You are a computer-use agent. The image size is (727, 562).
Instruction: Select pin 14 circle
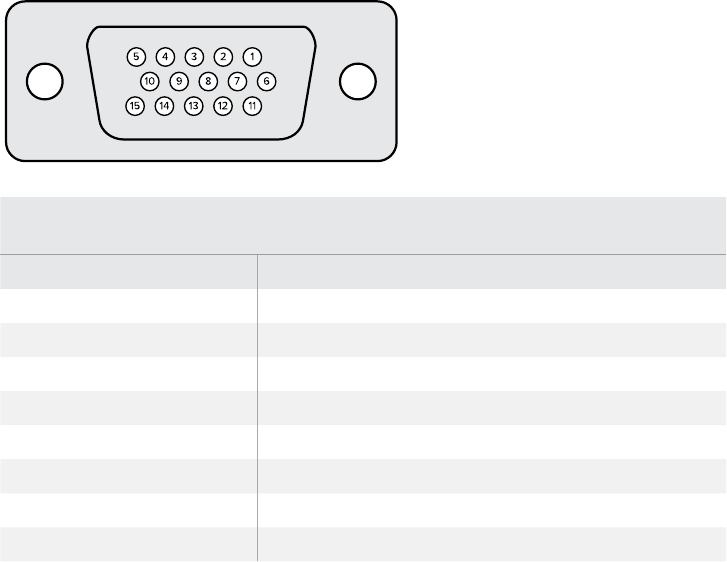pyautogui.click(x=164, y=106)
